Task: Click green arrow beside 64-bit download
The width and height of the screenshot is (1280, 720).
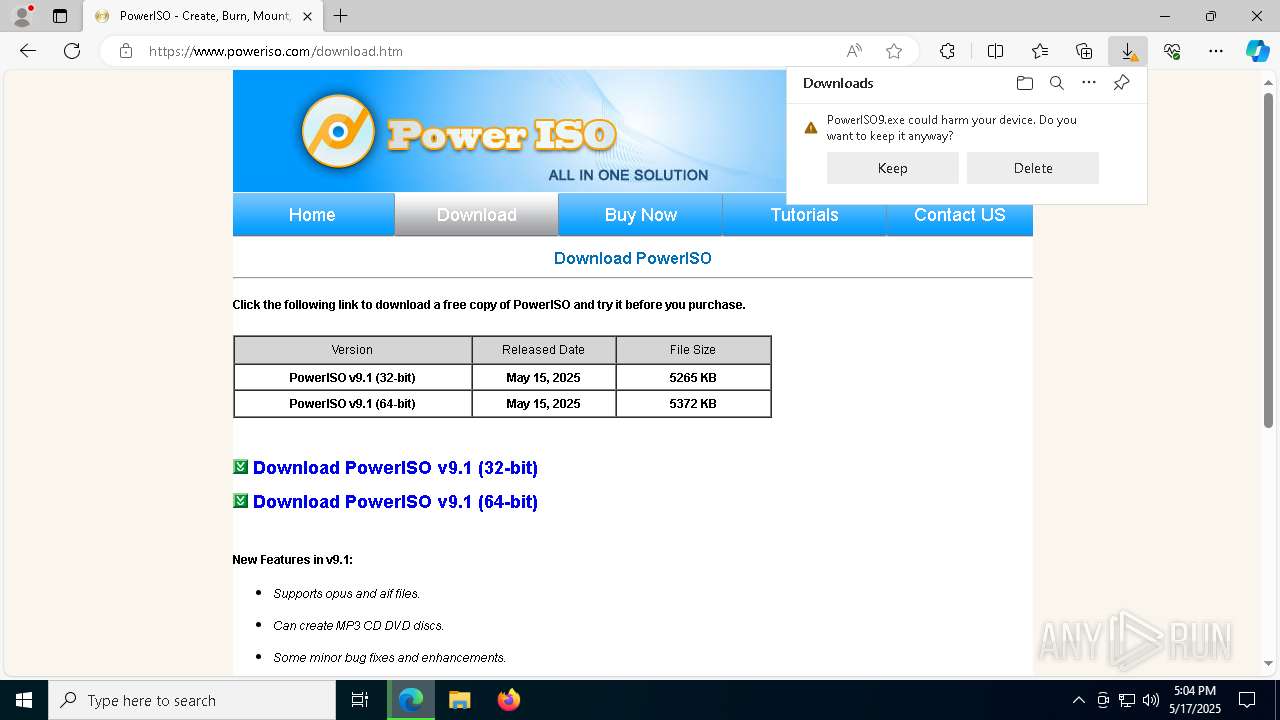Action: tap(240, 501)
